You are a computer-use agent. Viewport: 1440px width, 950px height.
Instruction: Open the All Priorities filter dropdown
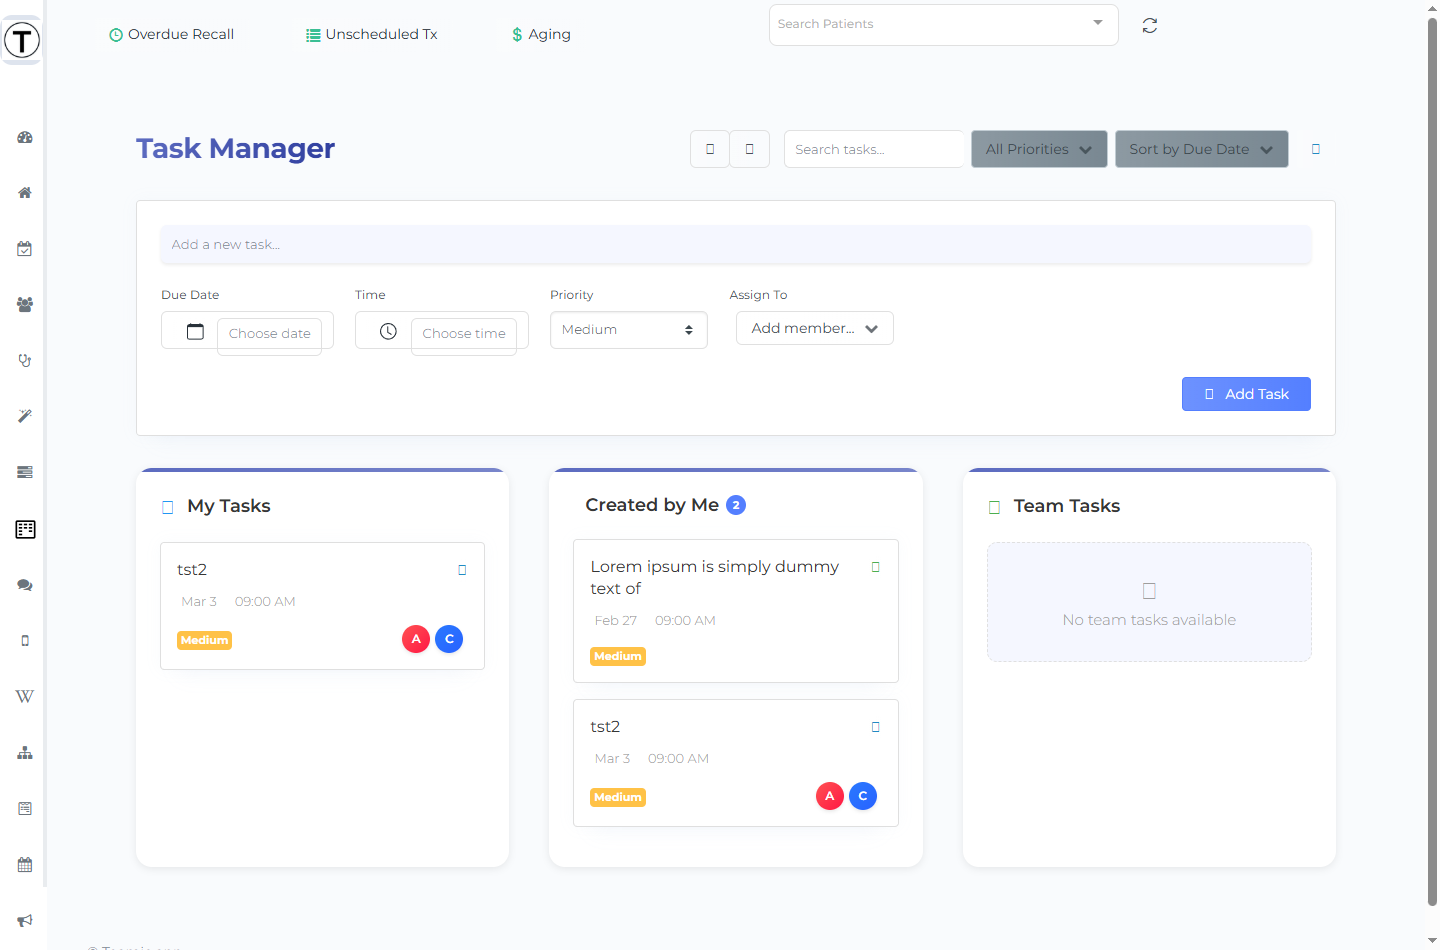pos(1039,149)
